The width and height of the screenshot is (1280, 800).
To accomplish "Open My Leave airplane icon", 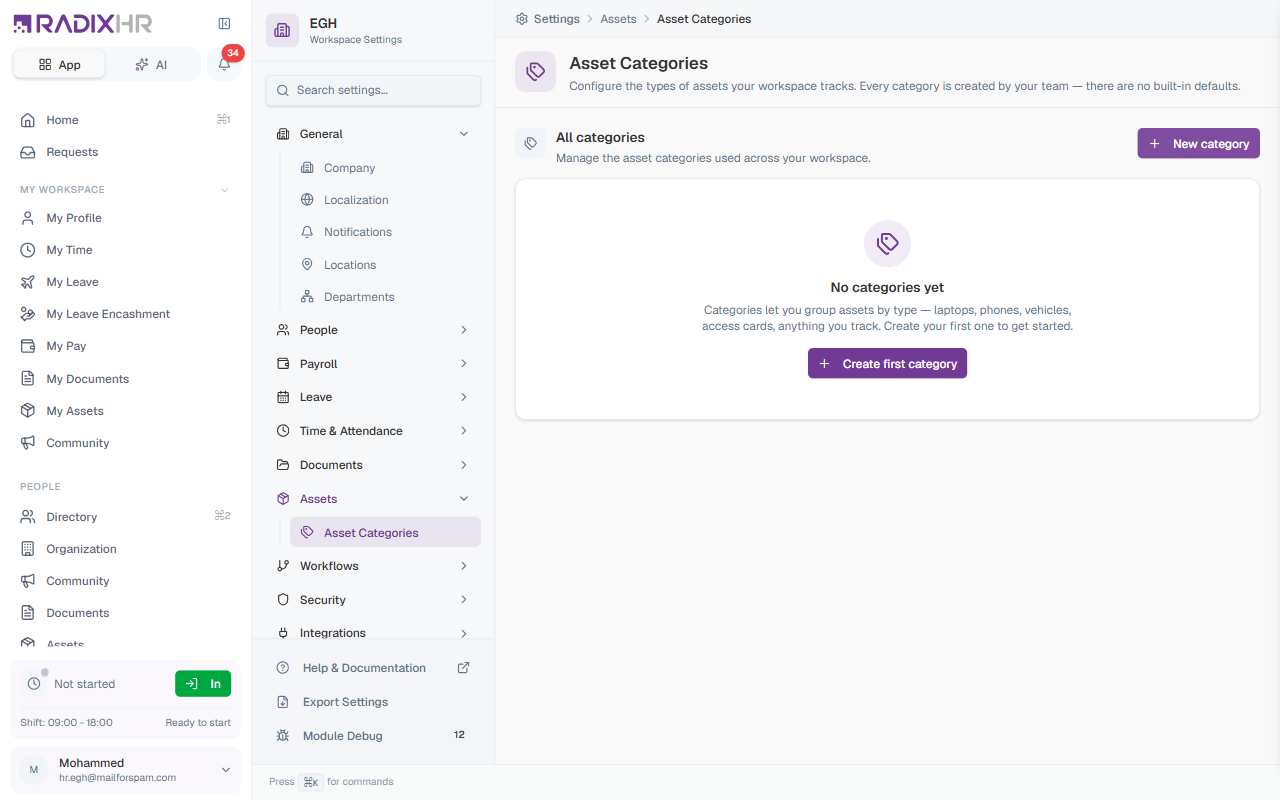I will [28, 282].
